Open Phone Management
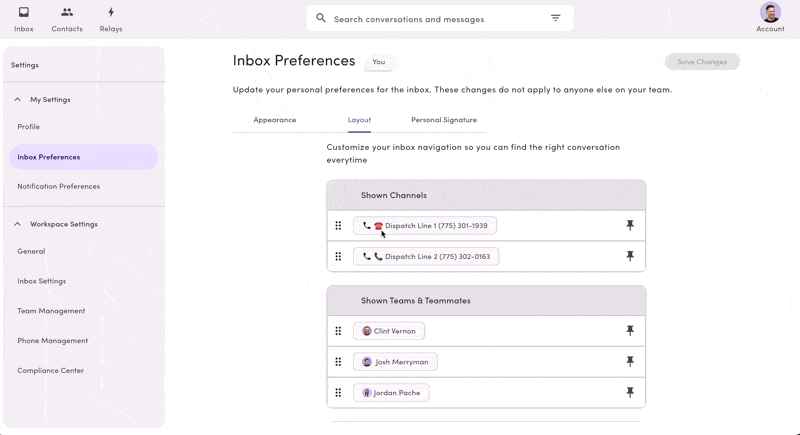Image resolution: width=800 pixels, height=435 pixels. coord(53,341)
